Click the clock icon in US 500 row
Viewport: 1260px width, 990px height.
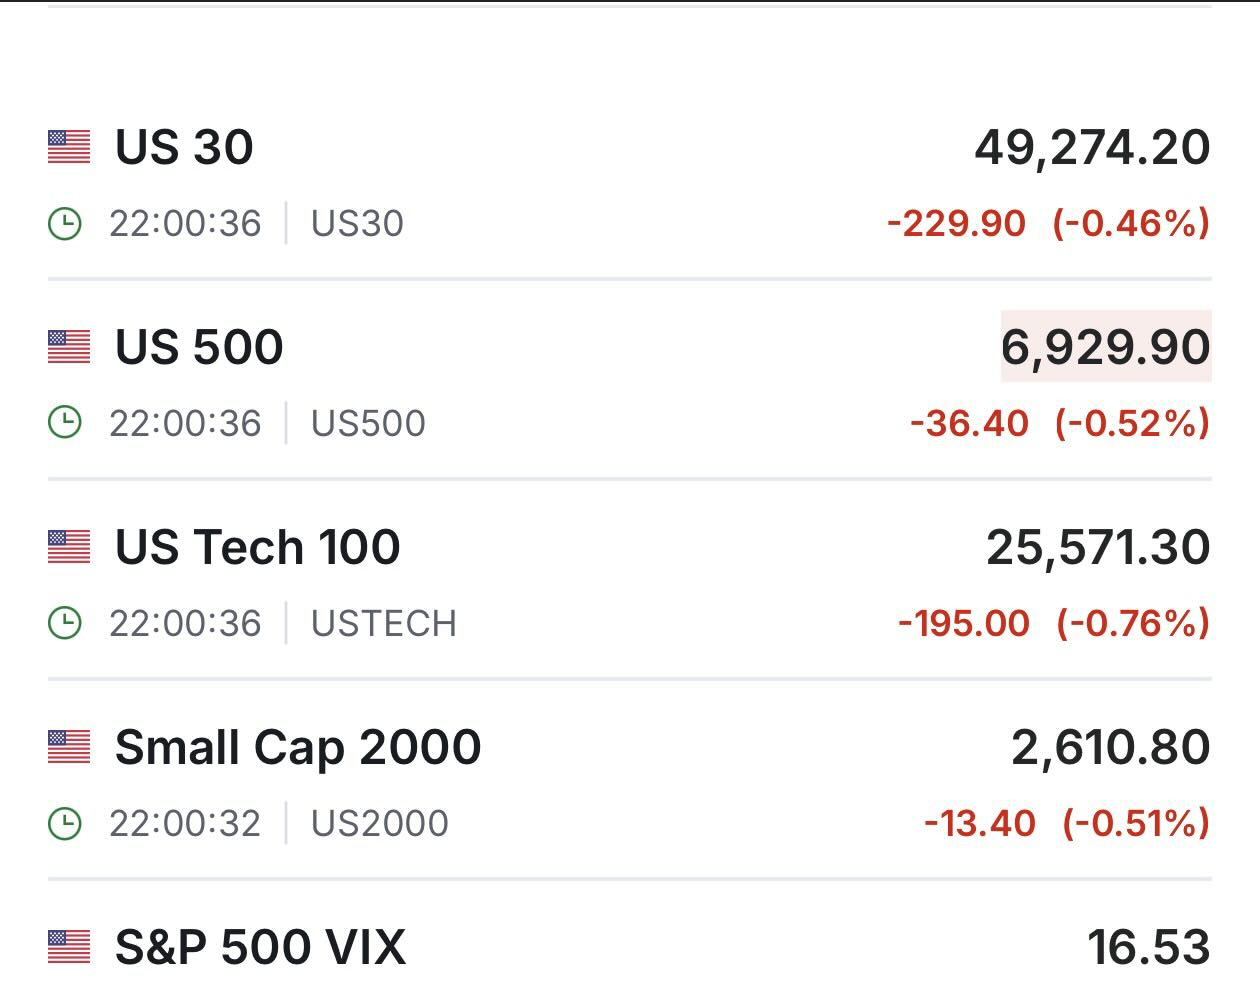coord(65,423)
